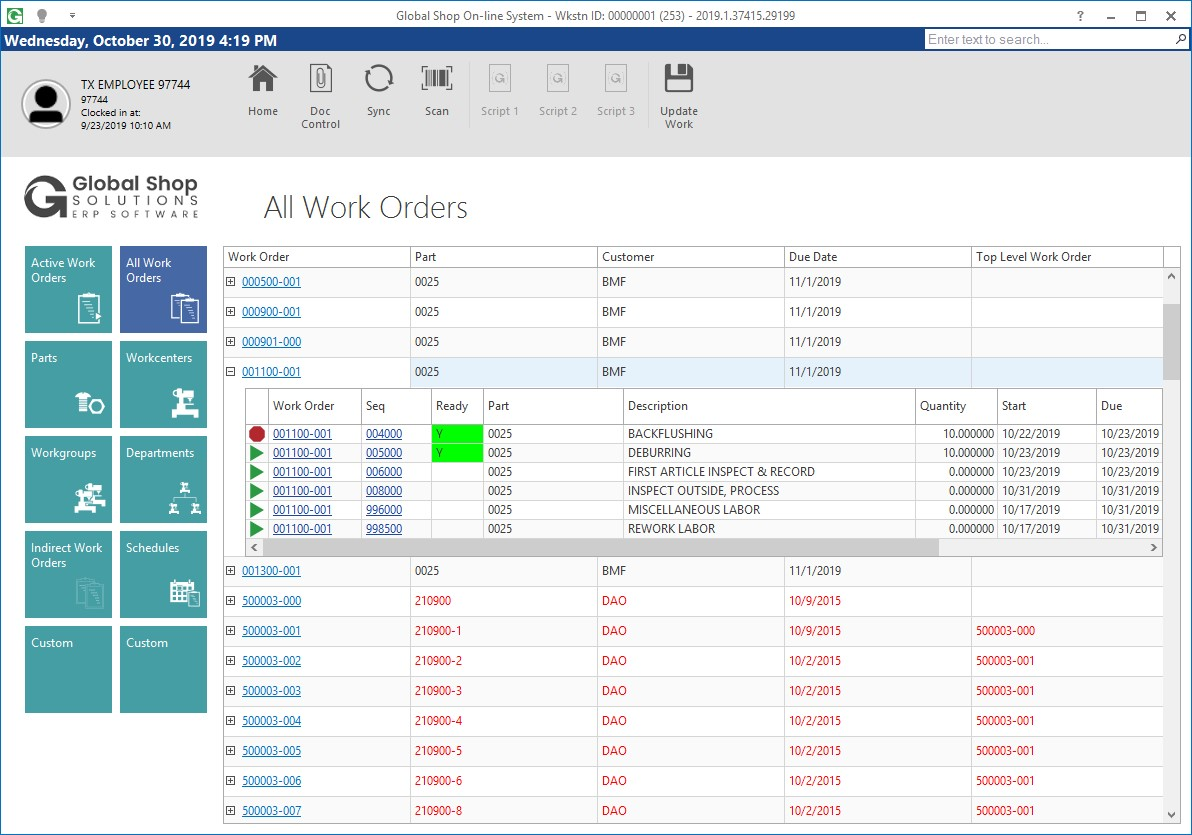This screenshot has height=835, width=1192.
Task: Open sequence link 004000
Action: tap(384, 434)
